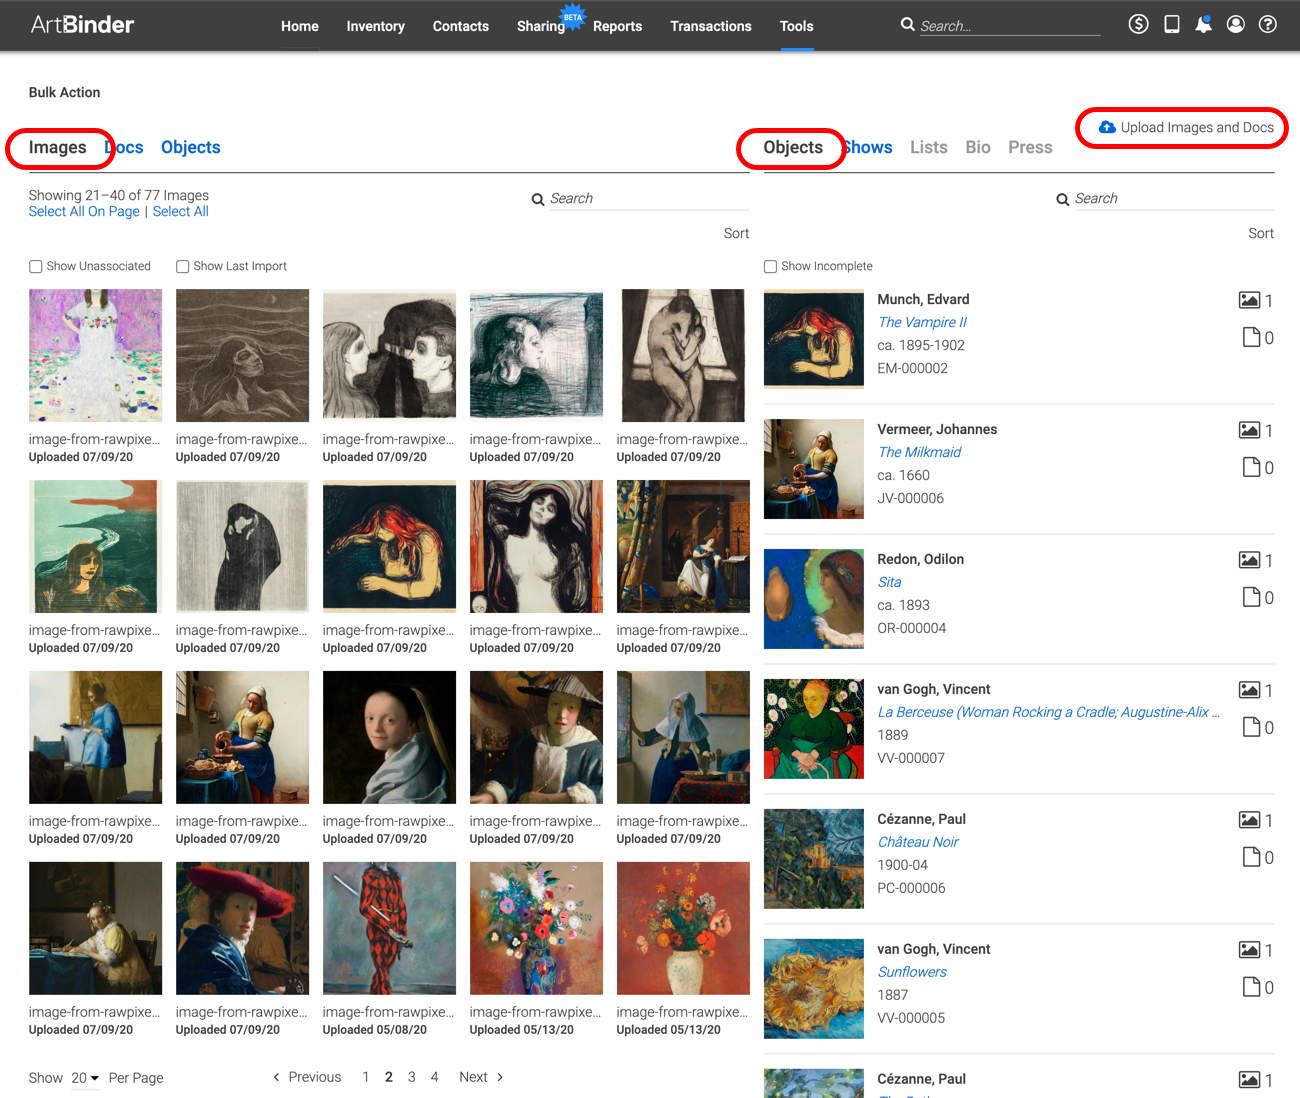Switch to the Images tab
Image resolution: width=1300 pixels, height=1098 pixels.
58,147
